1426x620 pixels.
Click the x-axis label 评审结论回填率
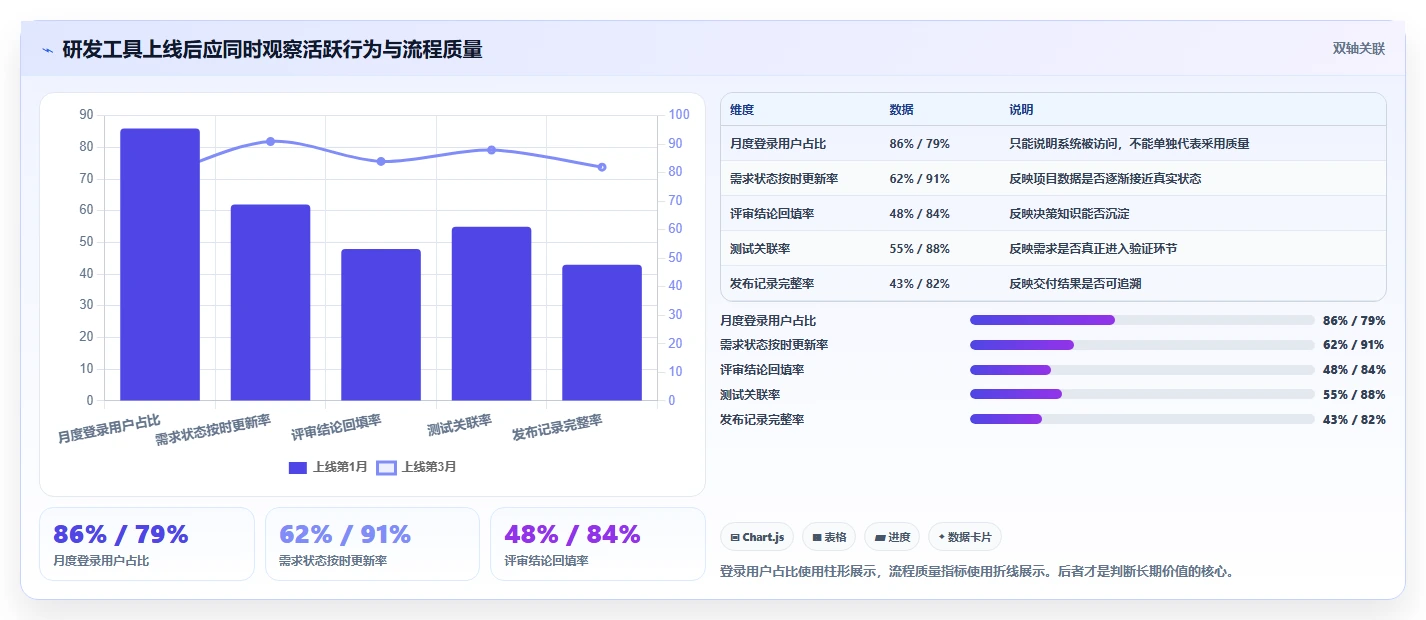[x=337, y=428]
